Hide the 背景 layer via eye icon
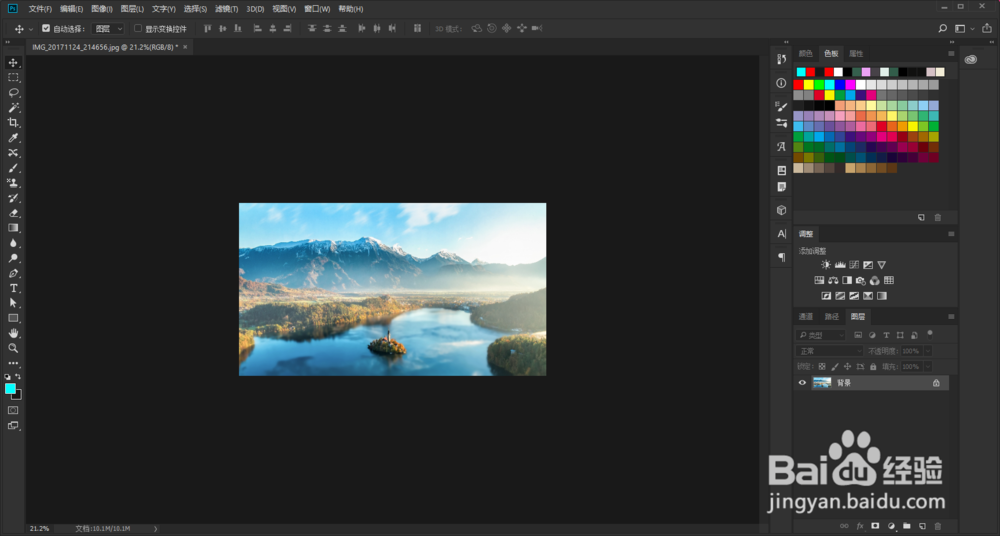This screenshot has width=1000, height=536. [x=802, y=383]
